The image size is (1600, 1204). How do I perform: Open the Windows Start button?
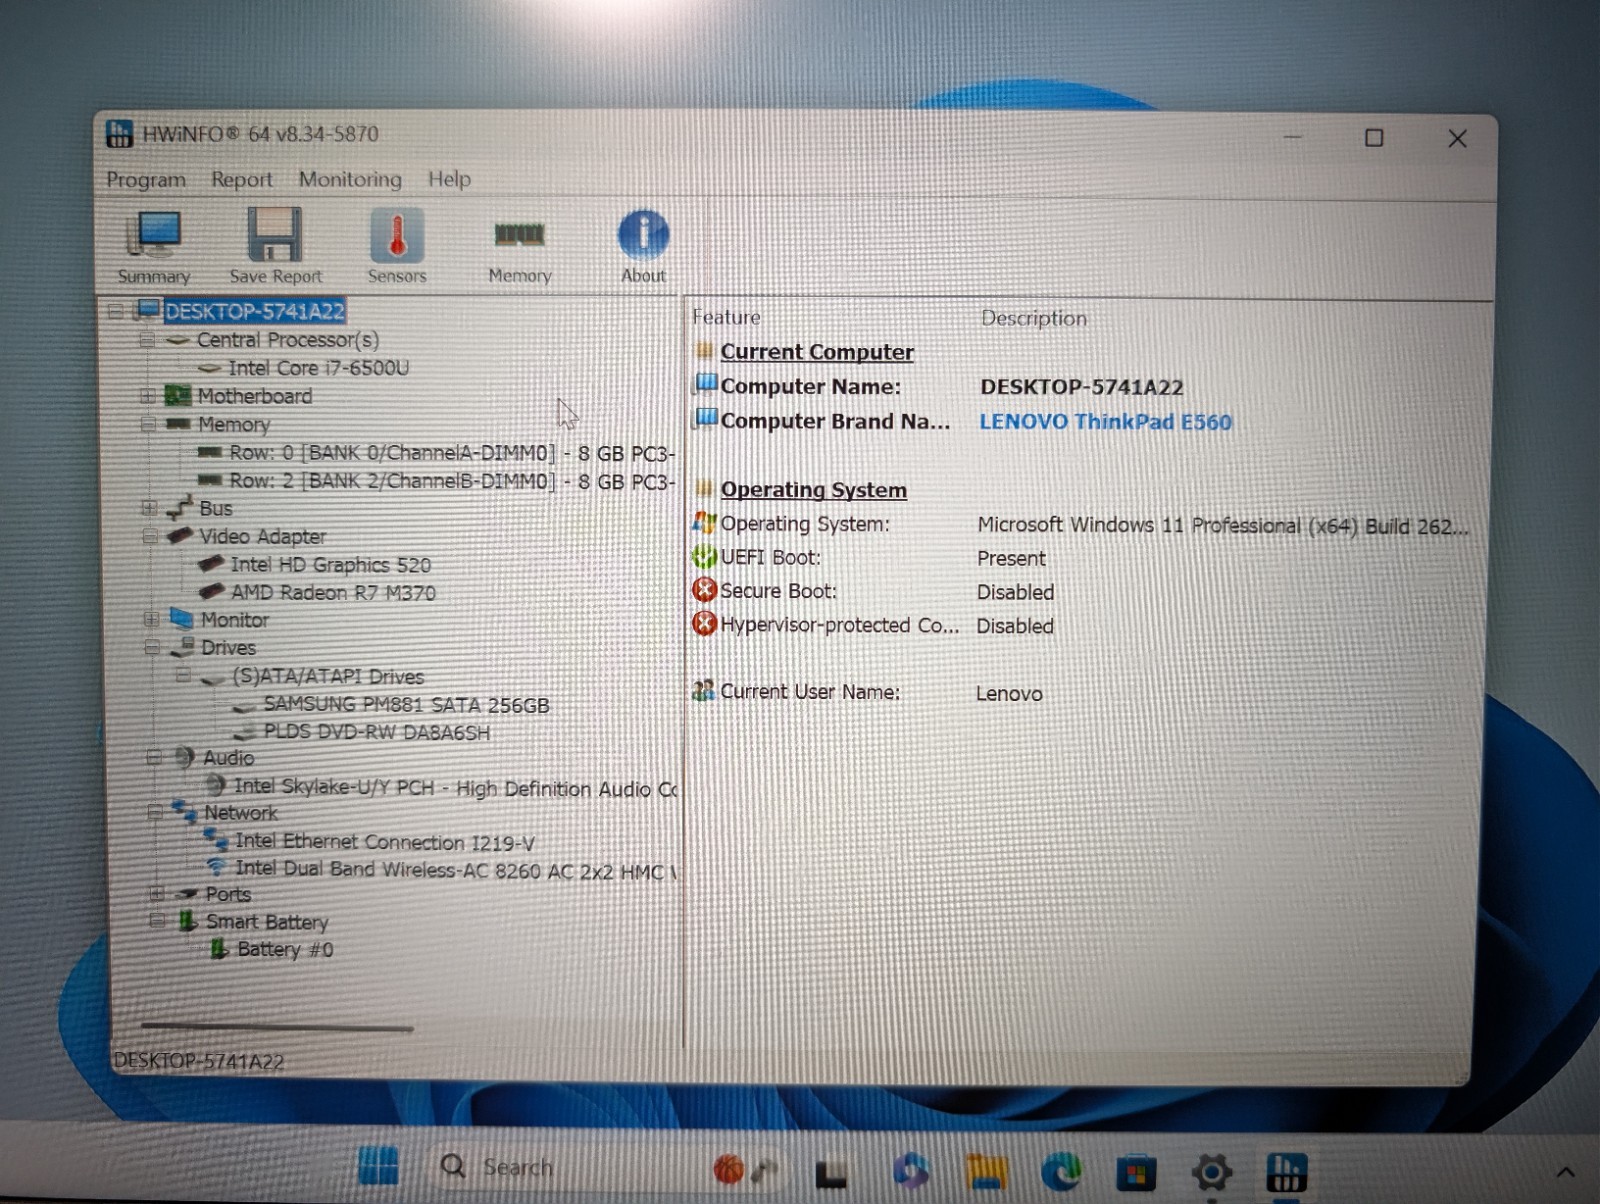tap(378, 1166)
